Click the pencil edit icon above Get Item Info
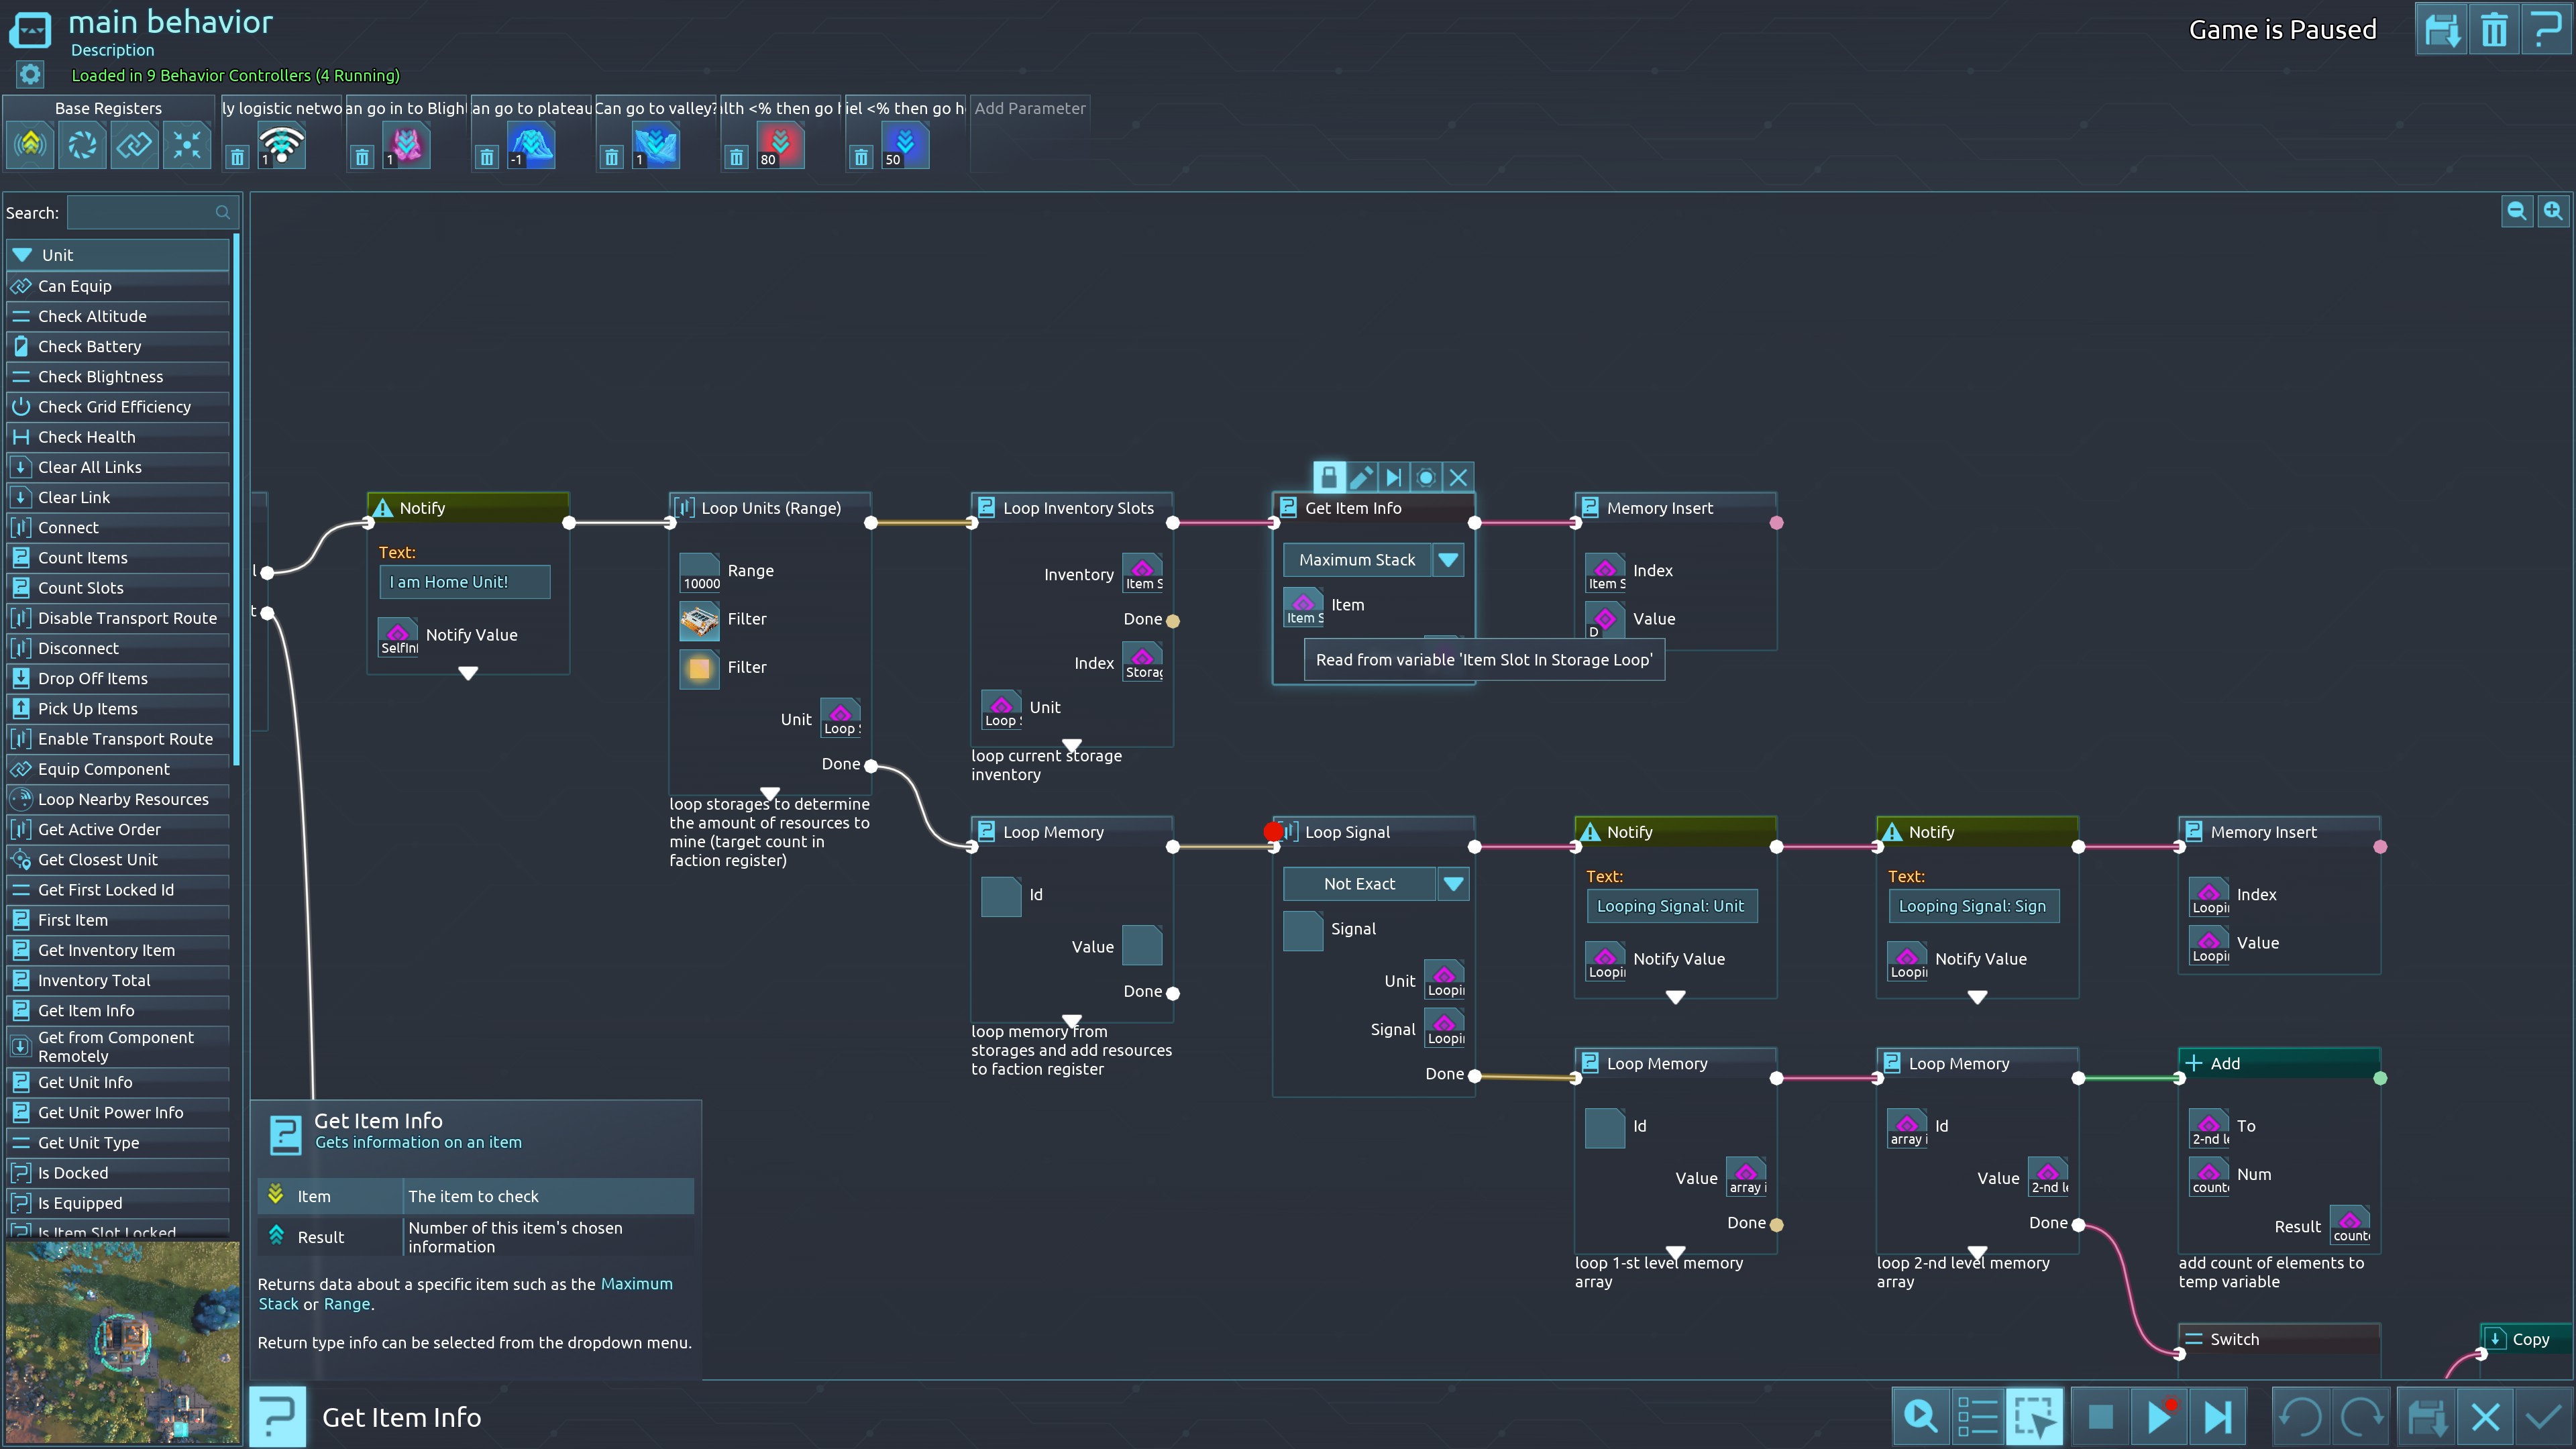The image size is (2576, 1449). 1361,477
